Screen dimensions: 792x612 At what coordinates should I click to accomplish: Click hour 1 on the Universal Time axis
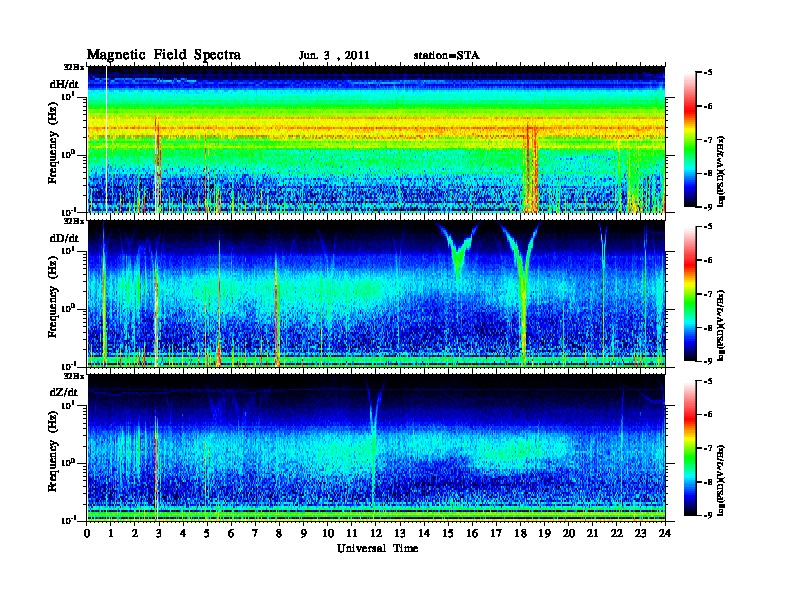click(111, 533)
